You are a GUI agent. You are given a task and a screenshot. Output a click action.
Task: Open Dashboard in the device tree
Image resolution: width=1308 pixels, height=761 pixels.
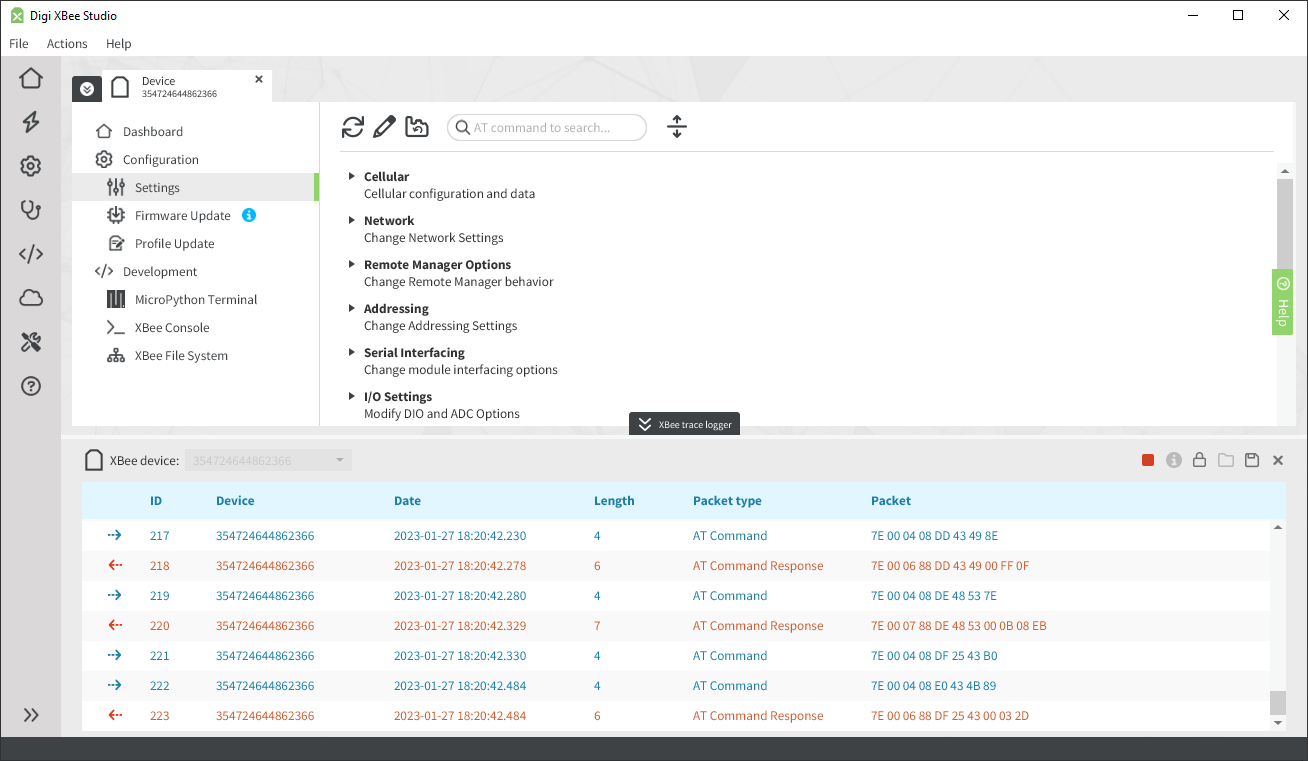[x=152, y=131]
